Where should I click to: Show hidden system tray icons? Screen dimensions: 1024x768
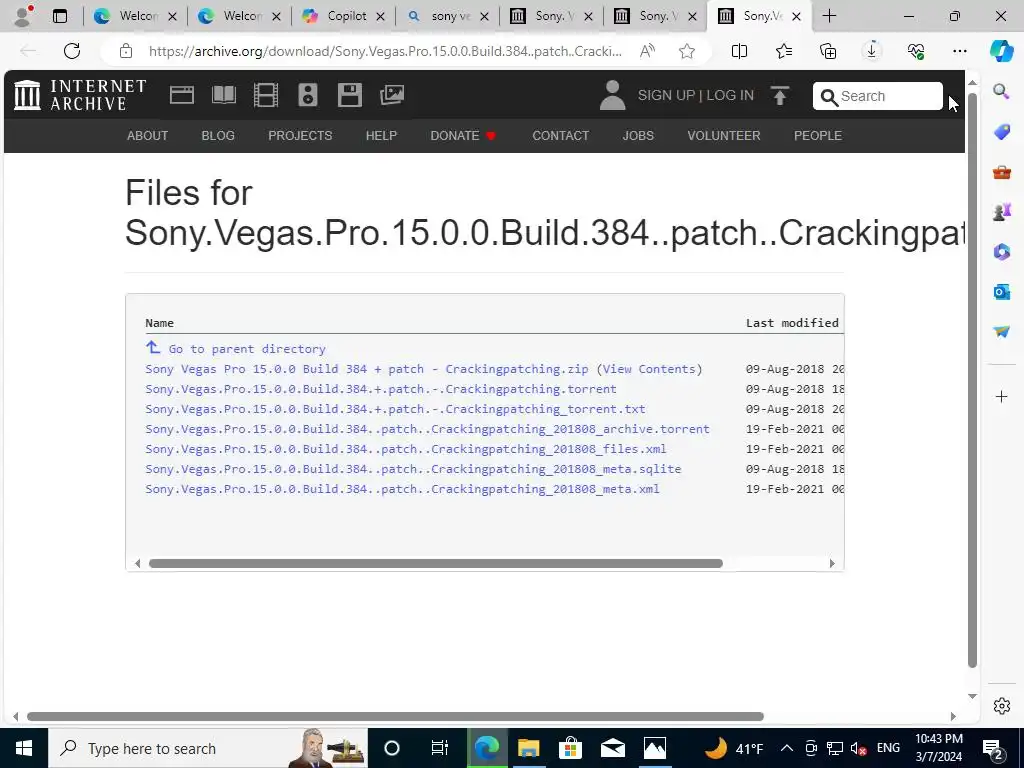787,748
